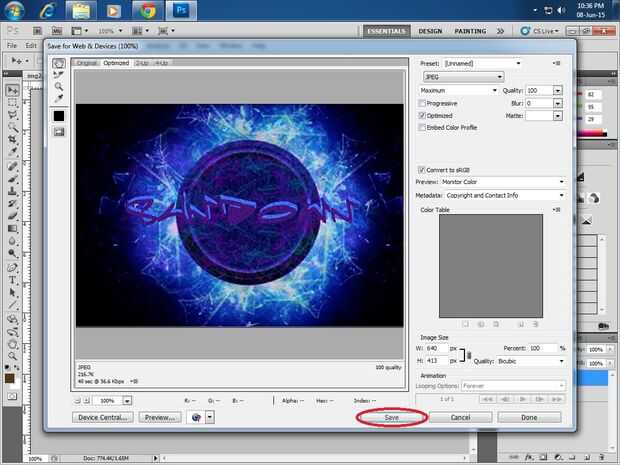This screenshot has height=465, width=620.
Task: Switch to the 4-Up tab
Action: pyautogui.click(x=161, y=63)
